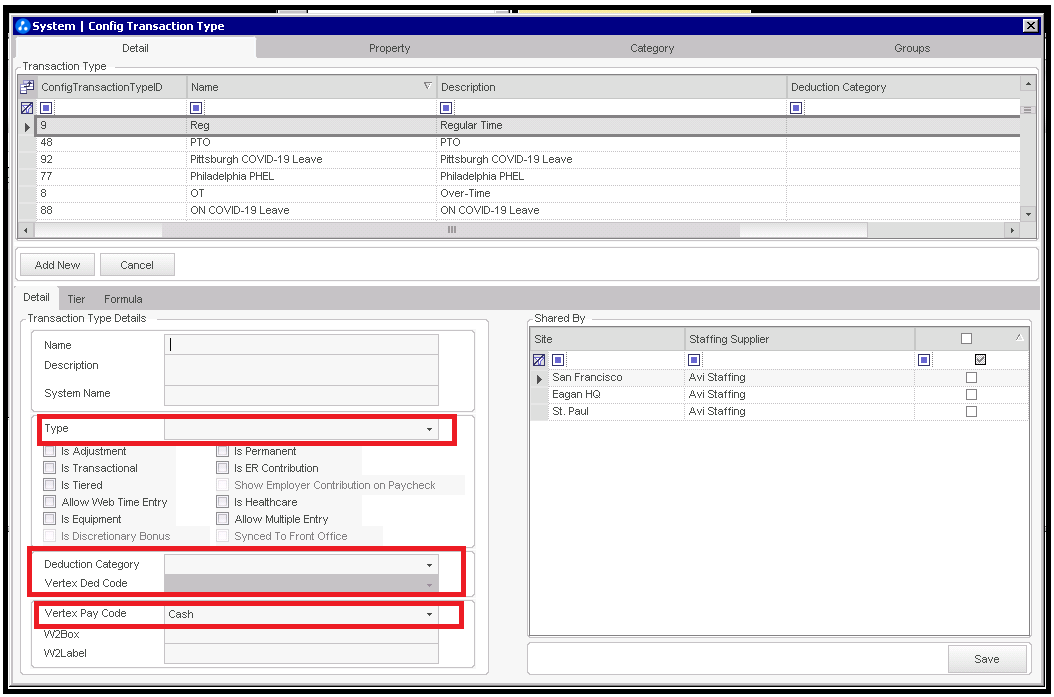Click the app icon in title bar
The height and width of the screenshot is (697, 1054).
click(23, 26)
